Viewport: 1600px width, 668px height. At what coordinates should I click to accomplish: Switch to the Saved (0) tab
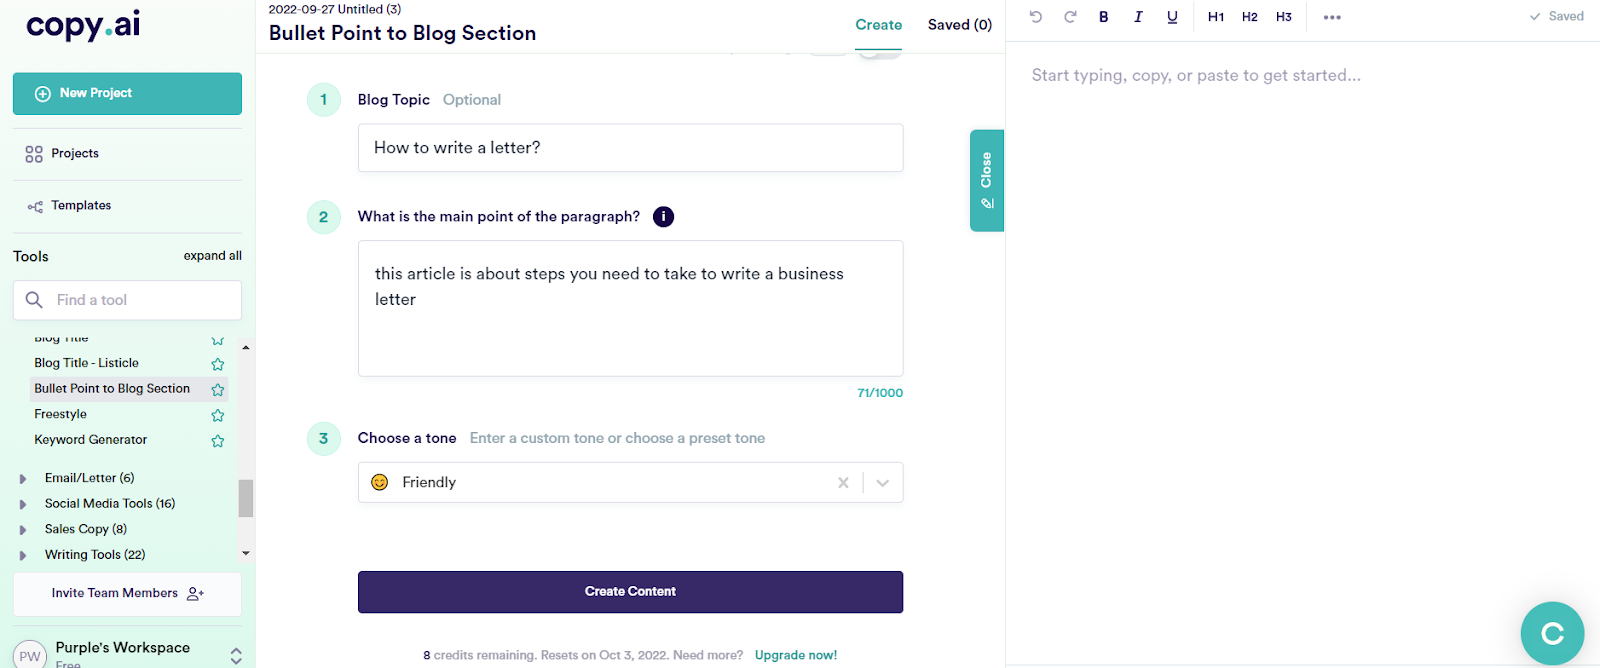coord(959,25)
